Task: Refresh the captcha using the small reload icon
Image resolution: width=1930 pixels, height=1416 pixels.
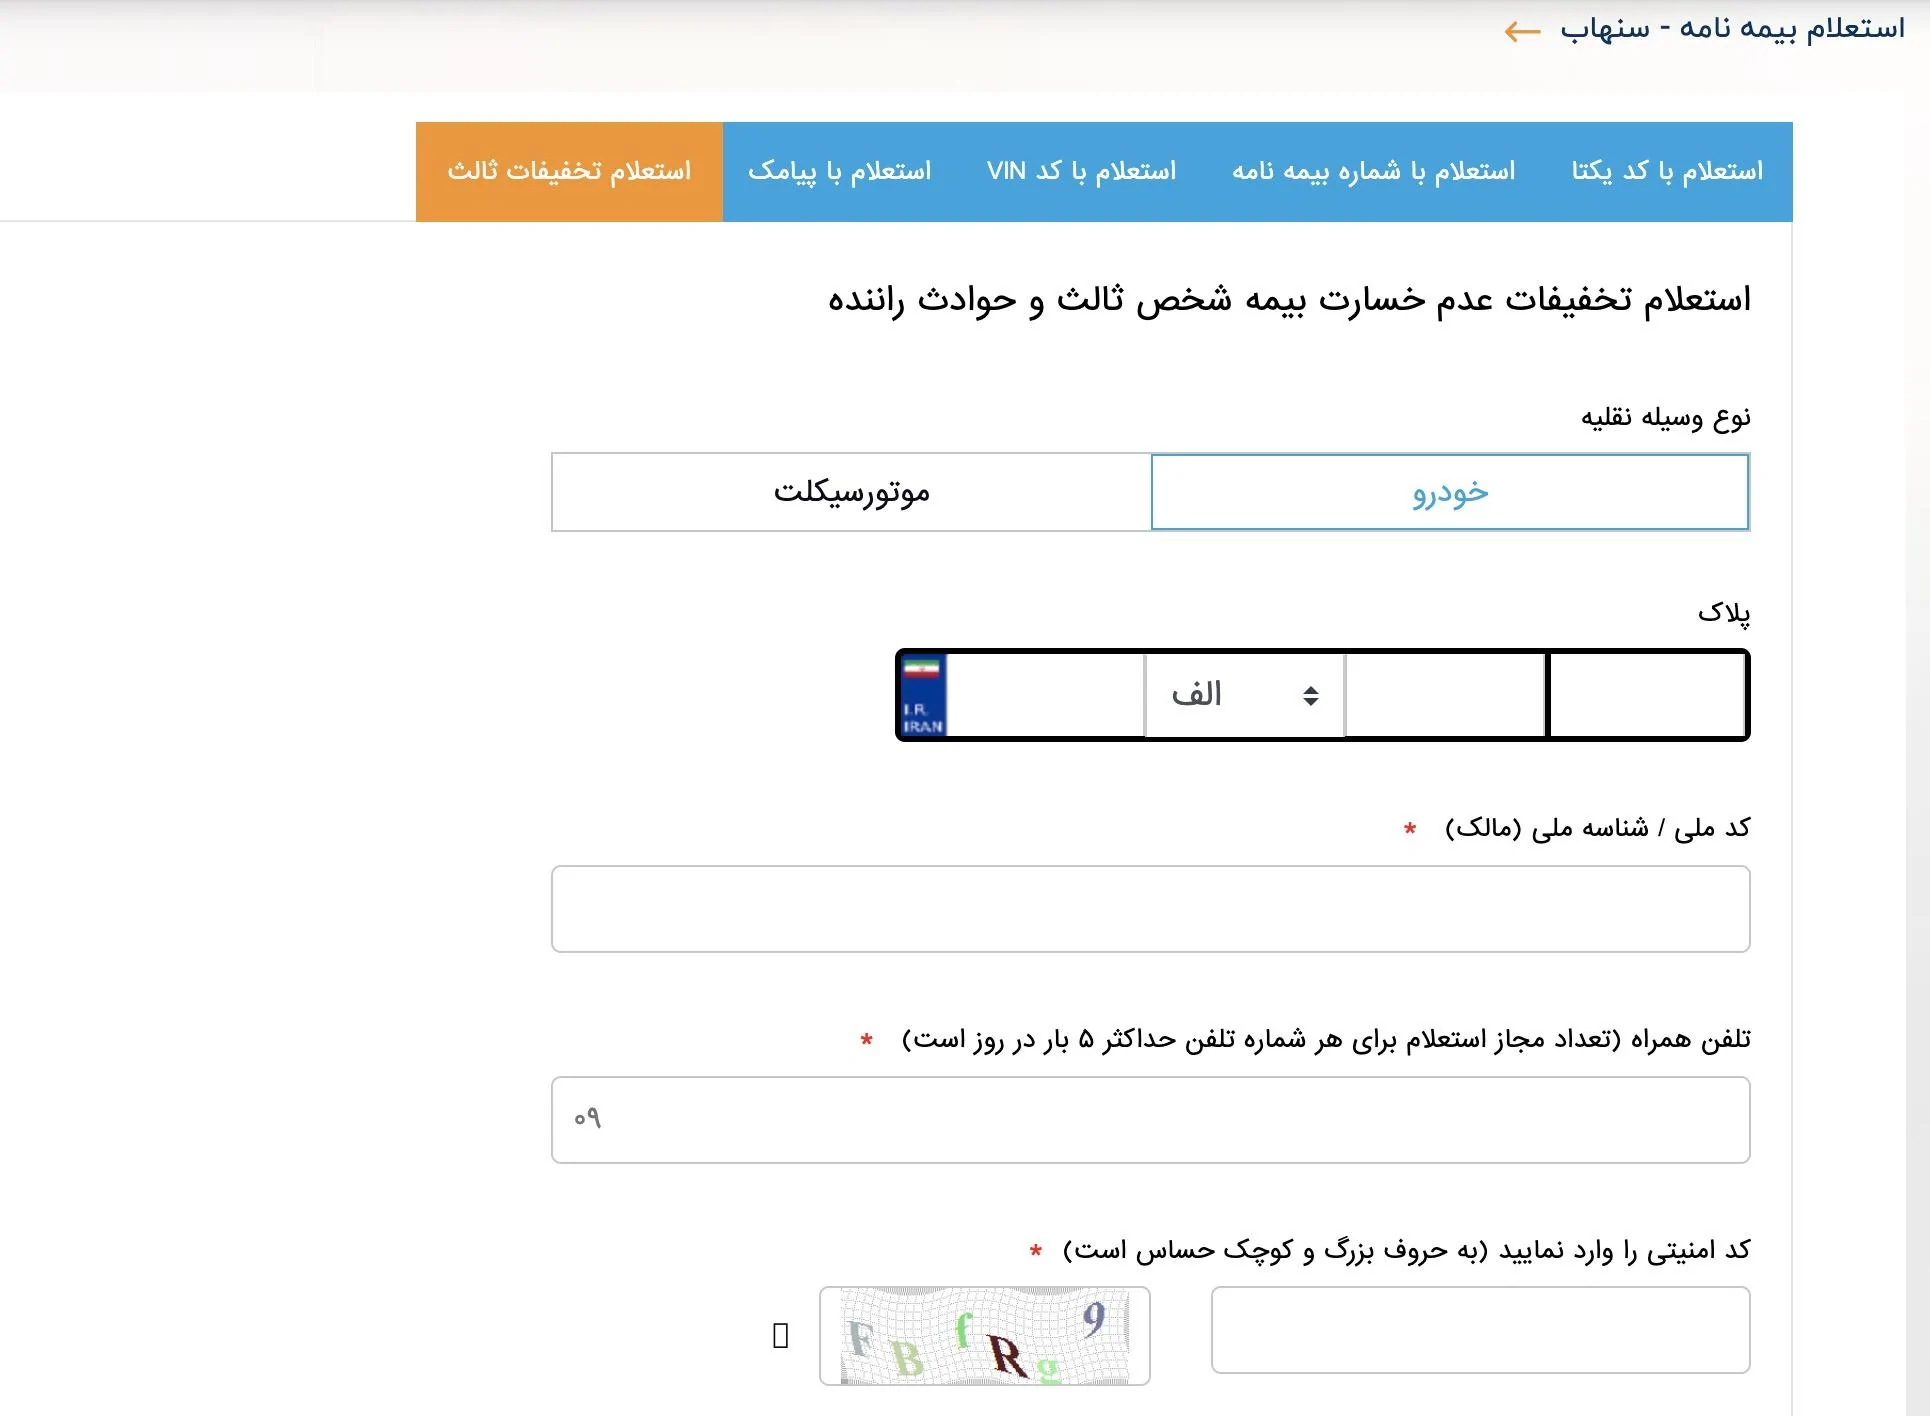Action: 781,1335
